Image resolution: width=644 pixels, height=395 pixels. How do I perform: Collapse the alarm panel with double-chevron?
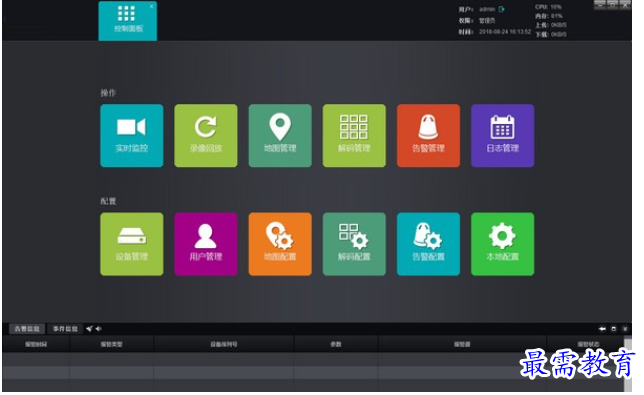(x=625, y=329)
